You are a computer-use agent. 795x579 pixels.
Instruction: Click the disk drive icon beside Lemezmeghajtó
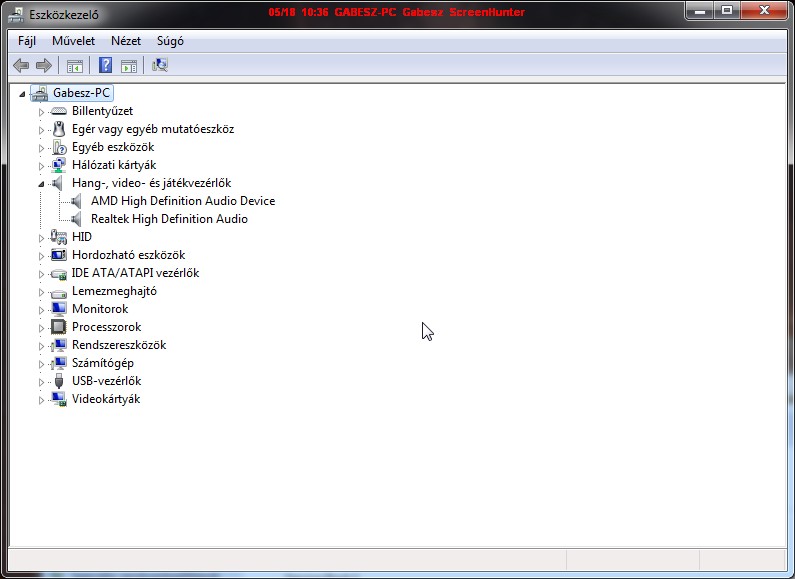click(x=59, y=293)
